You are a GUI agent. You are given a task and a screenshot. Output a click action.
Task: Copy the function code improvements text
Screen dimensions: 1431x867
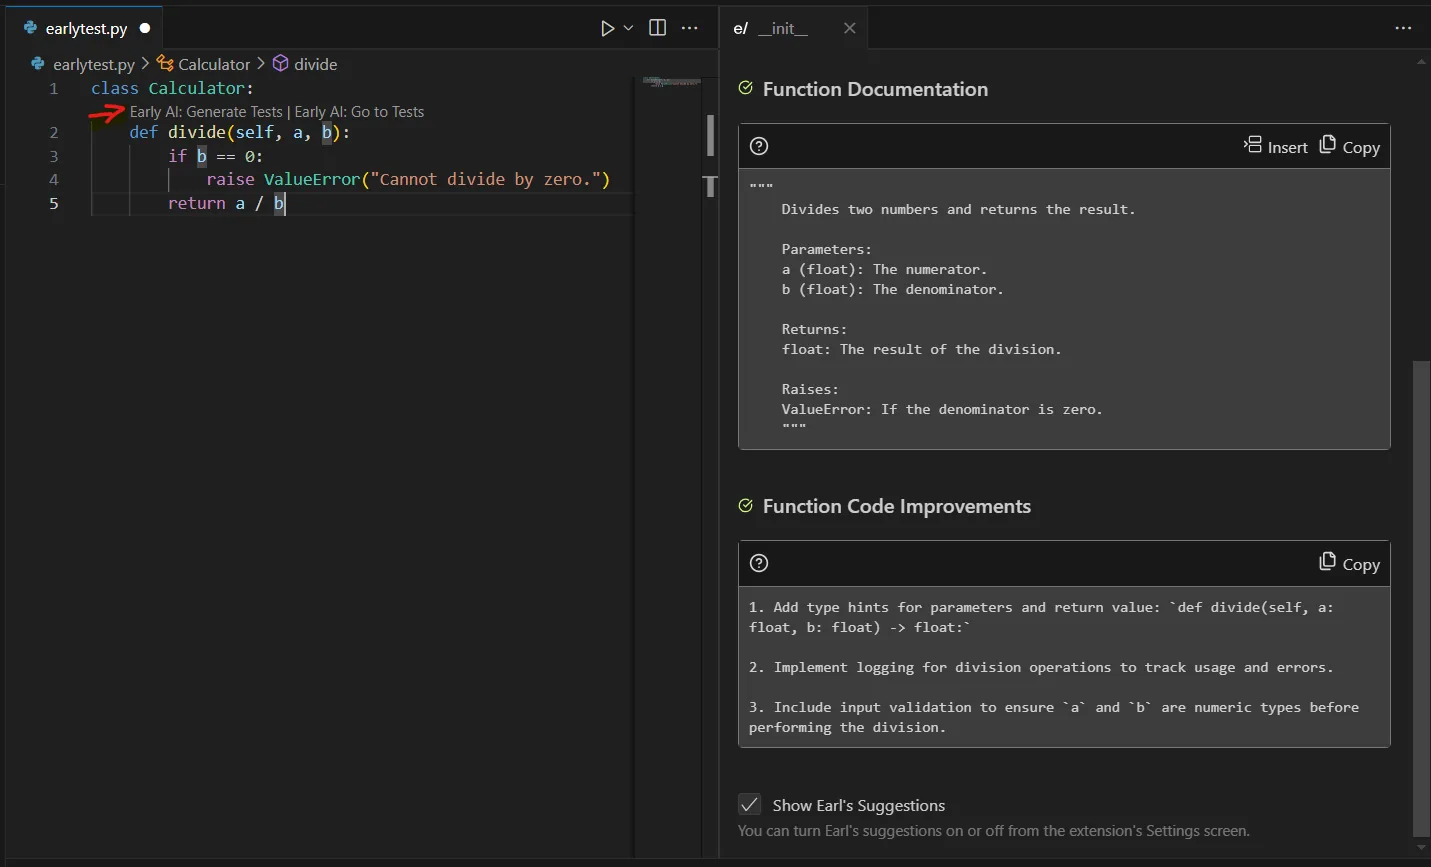(x=1350, y=563)
